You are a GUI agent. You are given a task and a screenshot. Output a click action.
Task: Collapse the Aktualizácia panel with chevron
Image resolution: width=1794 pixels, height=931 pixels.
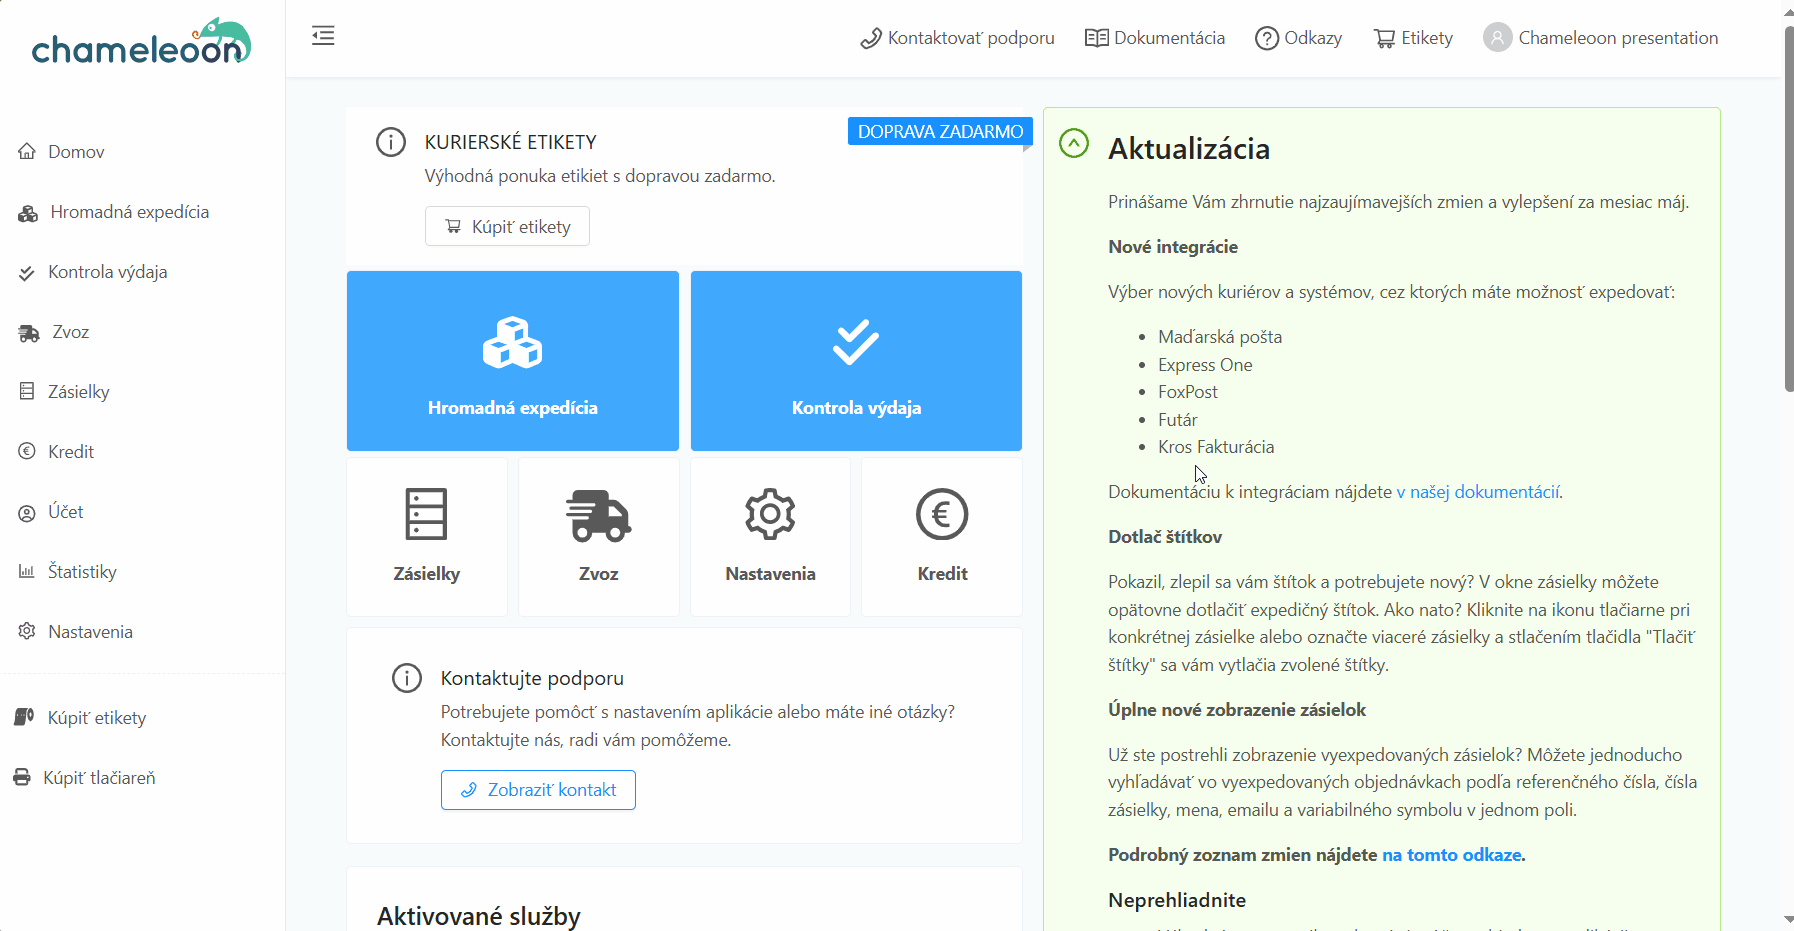(1074, 143)
